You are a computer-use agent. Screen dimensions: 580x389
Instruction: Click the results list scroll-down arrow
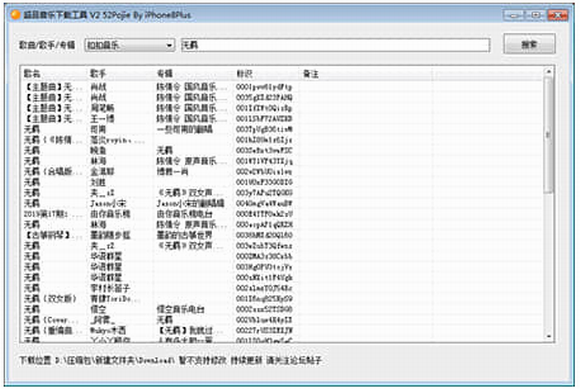[549, 336]
